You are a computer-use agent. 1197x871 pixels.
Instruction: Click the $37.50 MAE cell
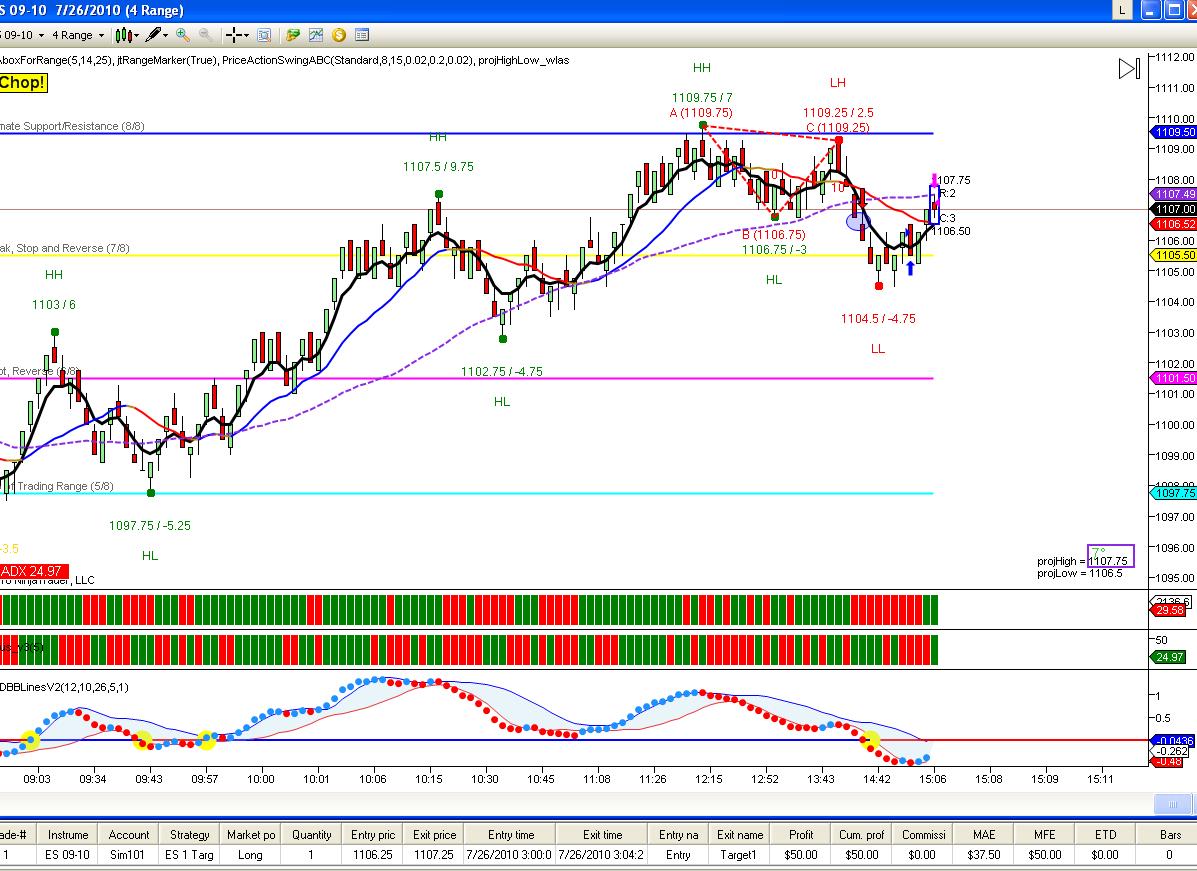984,854
